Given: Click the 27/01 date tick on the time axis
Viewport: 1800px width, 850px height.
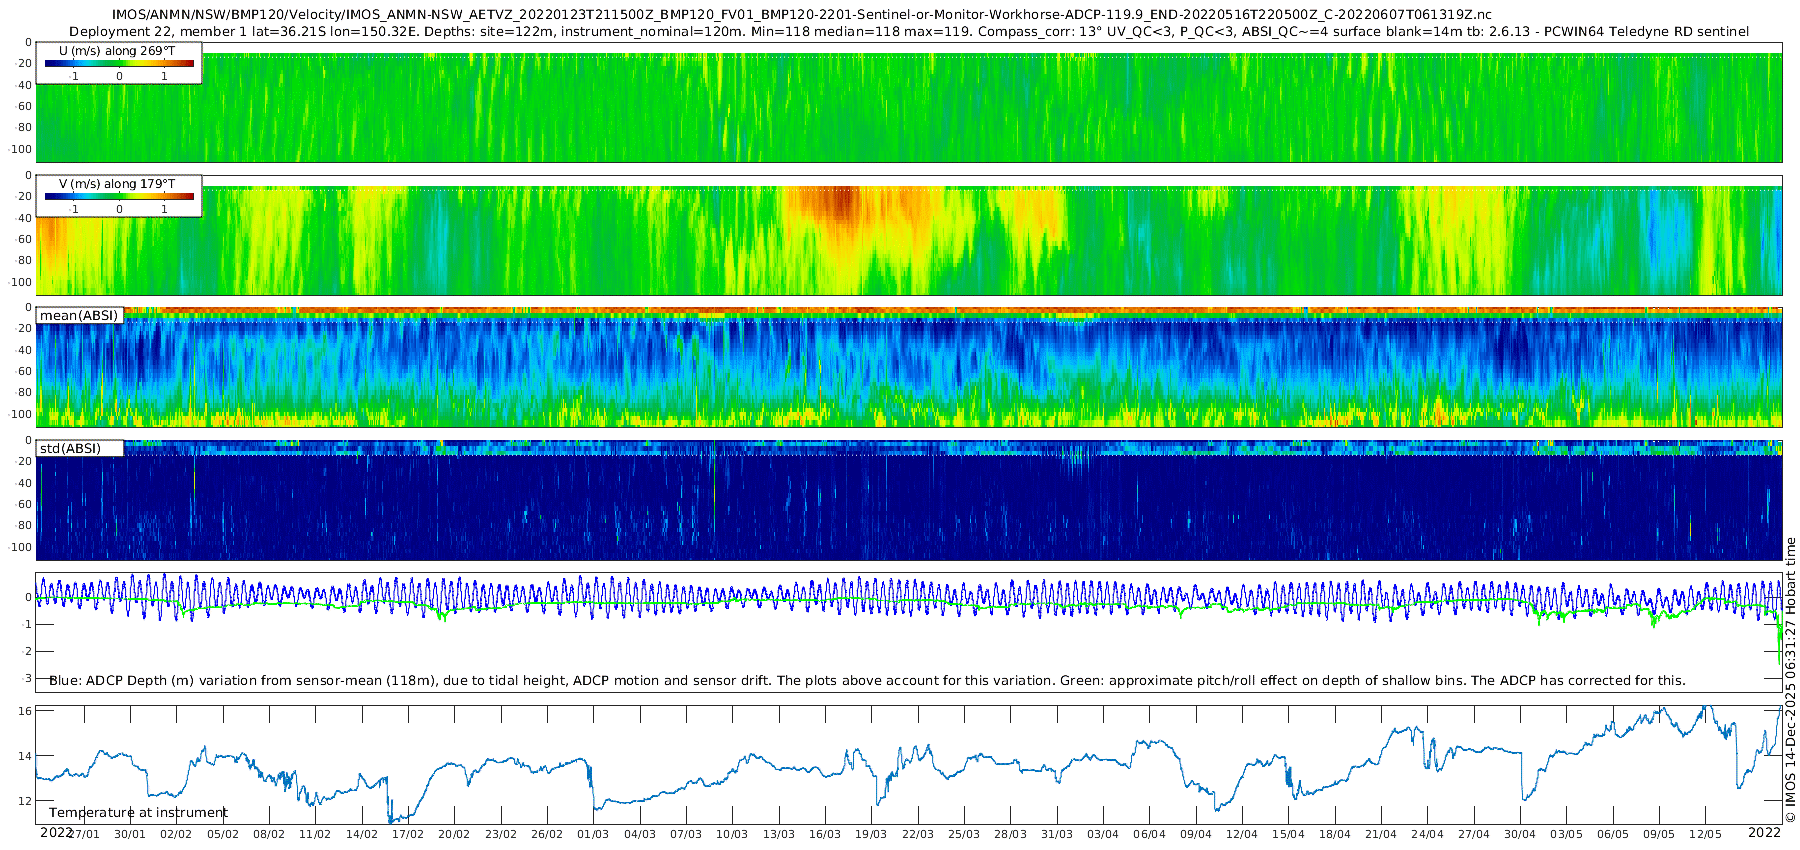Looking at the screenshot, I should [x=84, y=834].
